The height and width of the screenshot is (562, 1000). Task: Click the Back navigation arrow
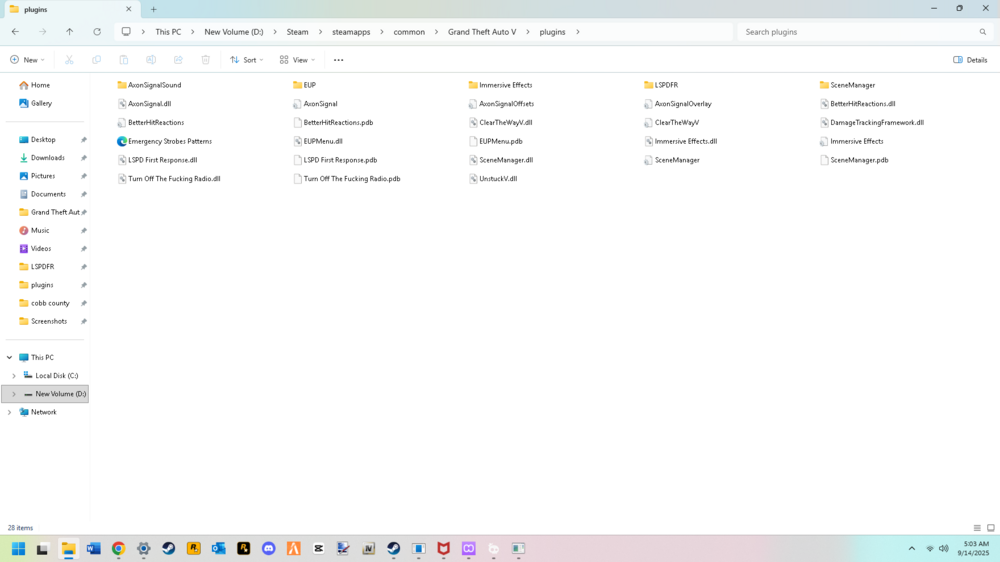coord(15,32)
